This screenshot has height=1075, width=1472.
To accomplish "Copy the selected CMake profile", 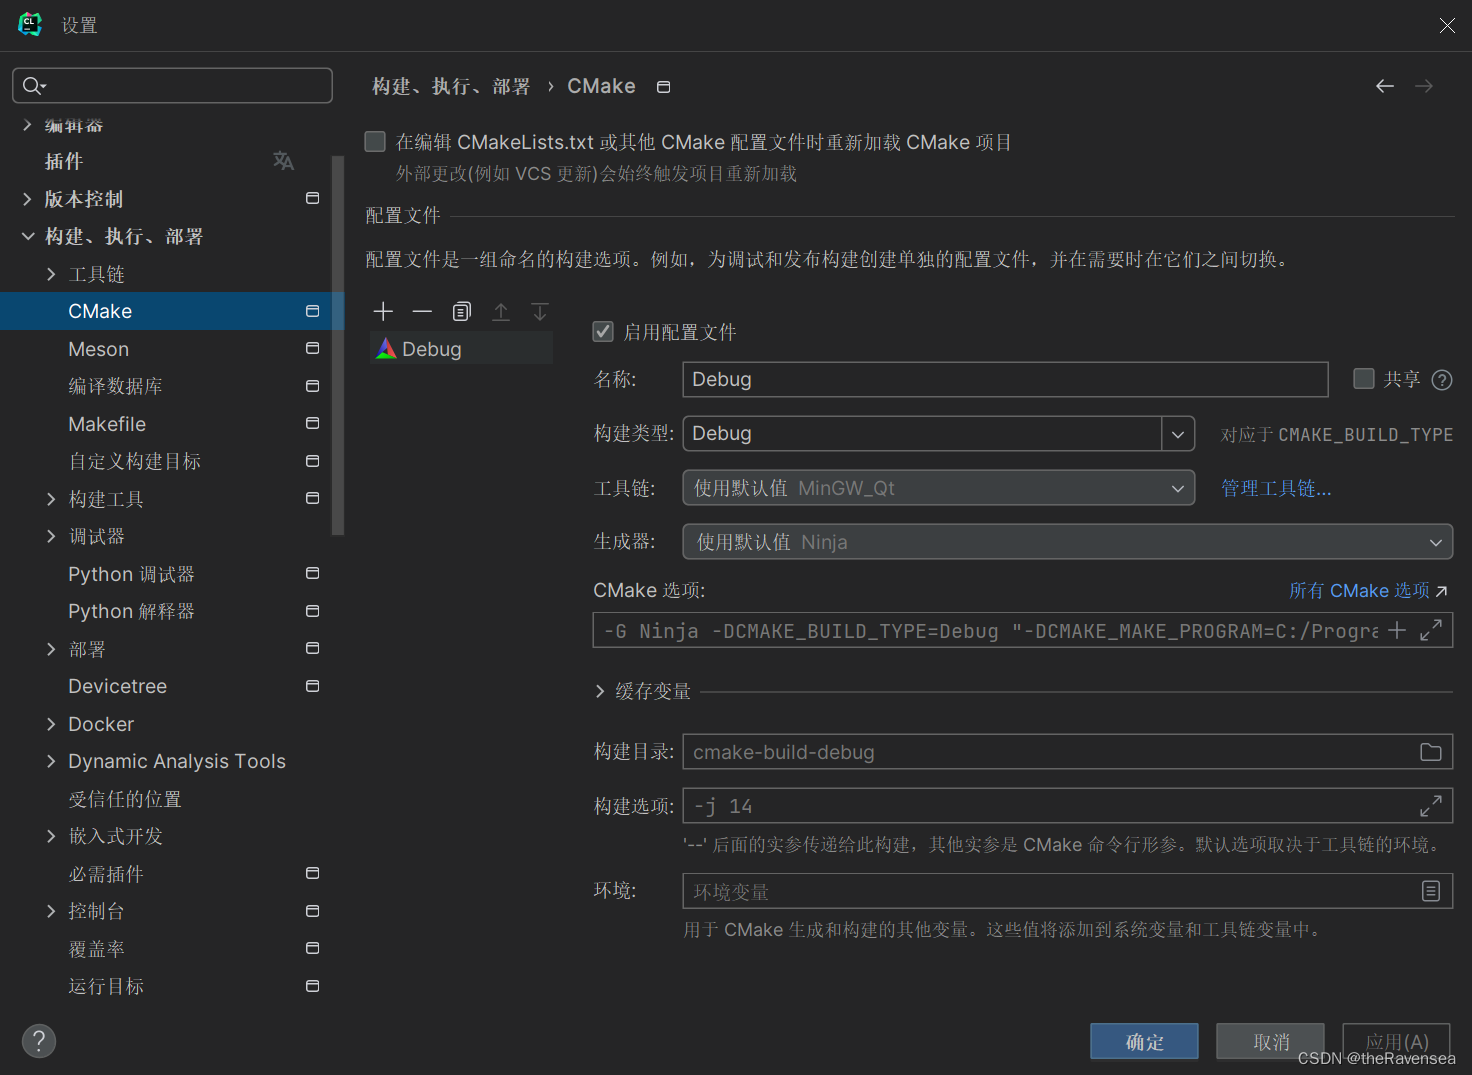I will (461, 312).
